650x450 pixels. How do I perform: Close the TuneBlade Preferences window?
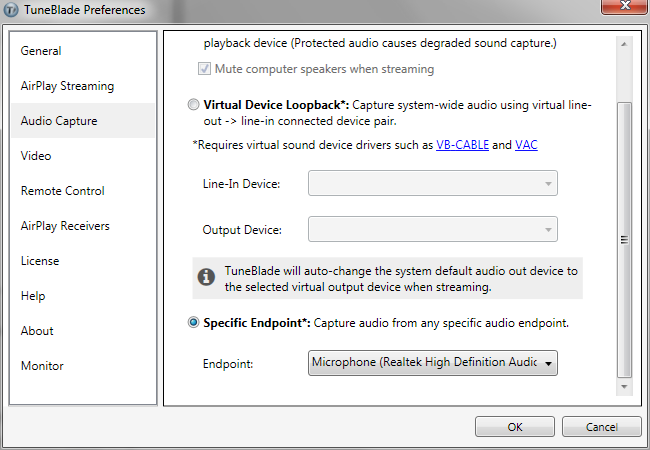click(624, 7)
